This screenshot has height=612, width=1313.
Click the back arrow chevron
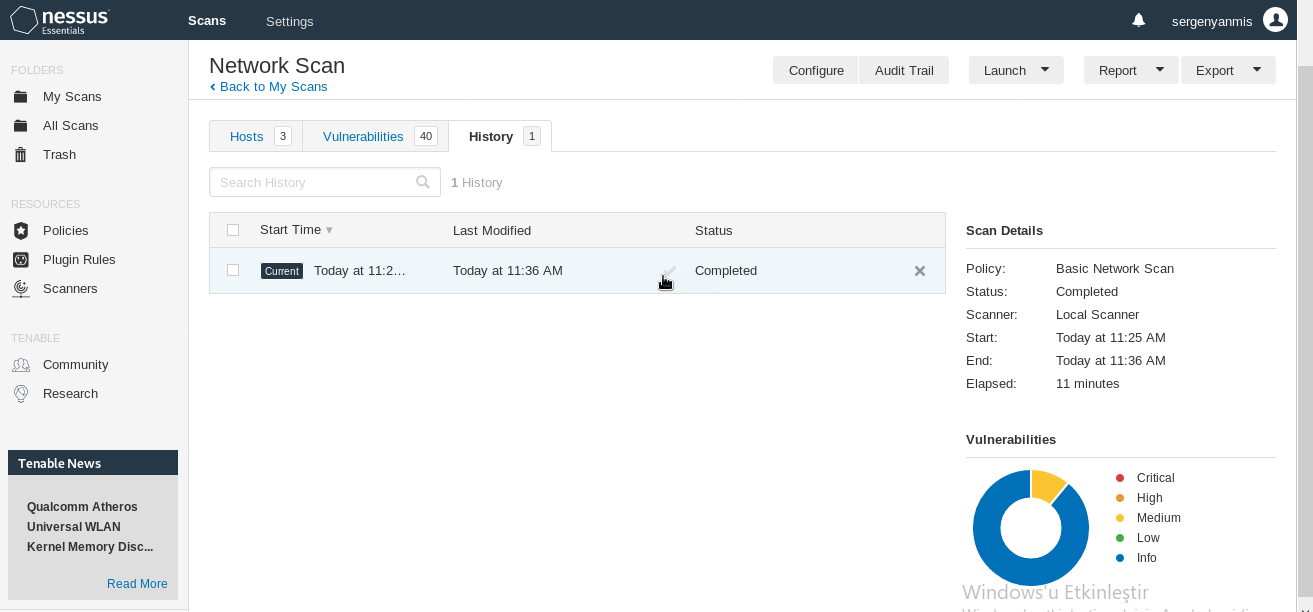click(213, 87)
